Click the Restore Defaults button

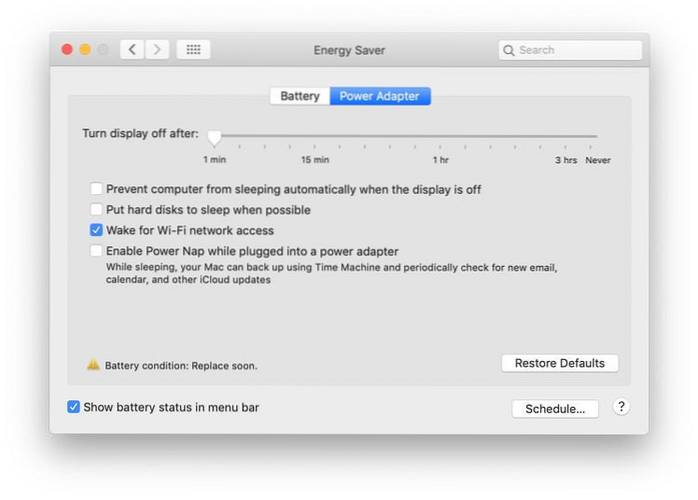coord(559,363)
